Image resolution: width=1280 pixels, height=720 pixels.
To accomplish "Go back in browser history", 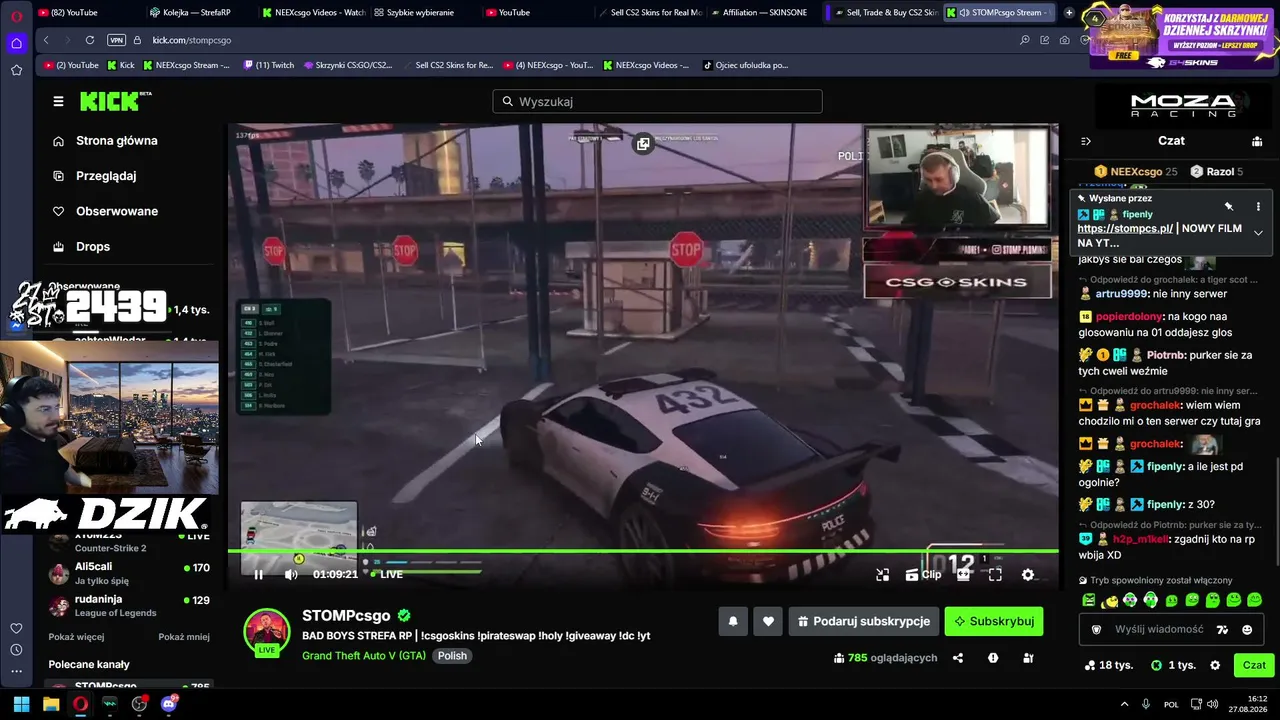I will click(x=46, y=40).
